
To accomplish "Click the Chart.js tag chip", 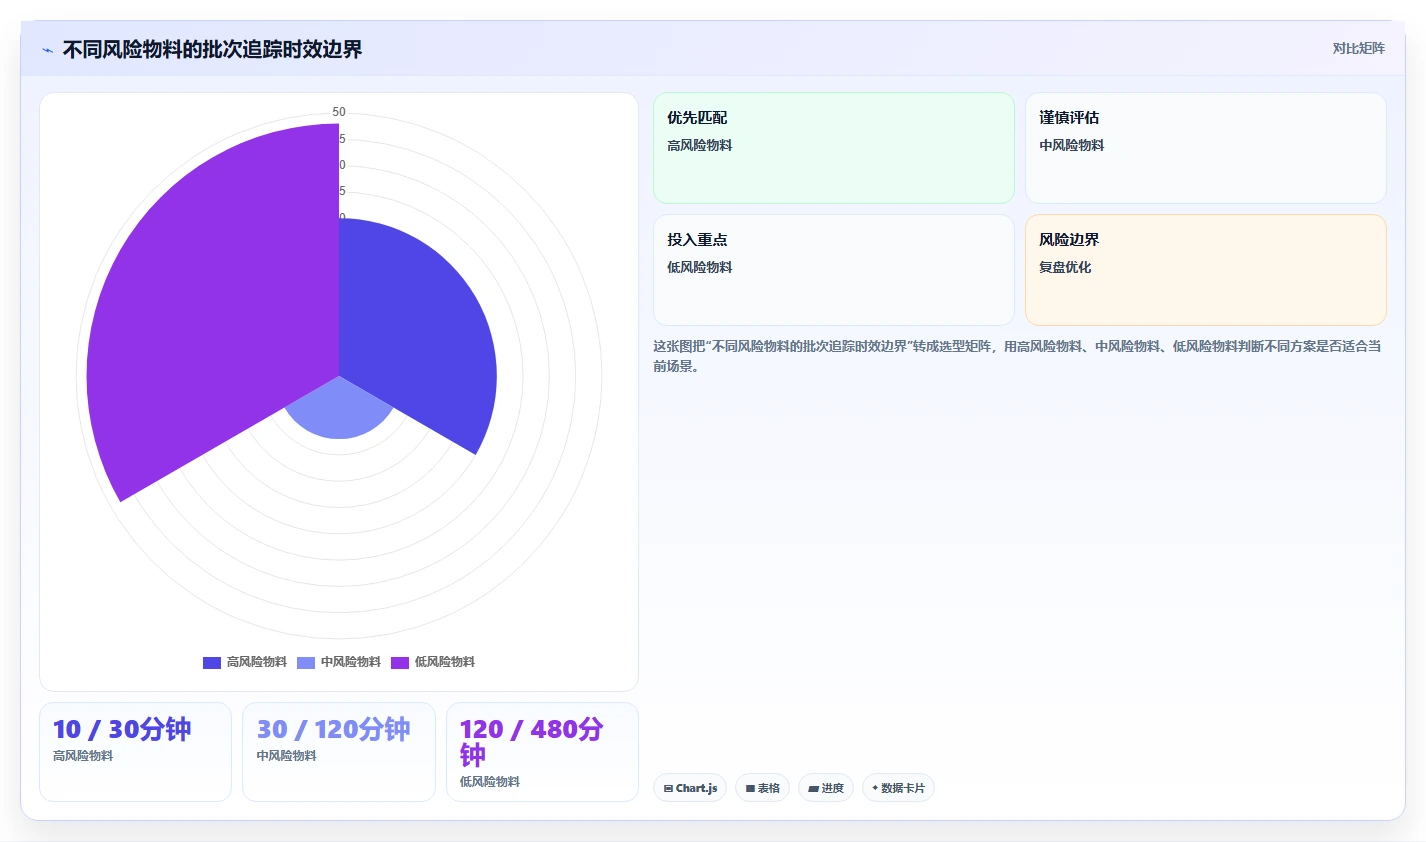I will coord(690,788).
